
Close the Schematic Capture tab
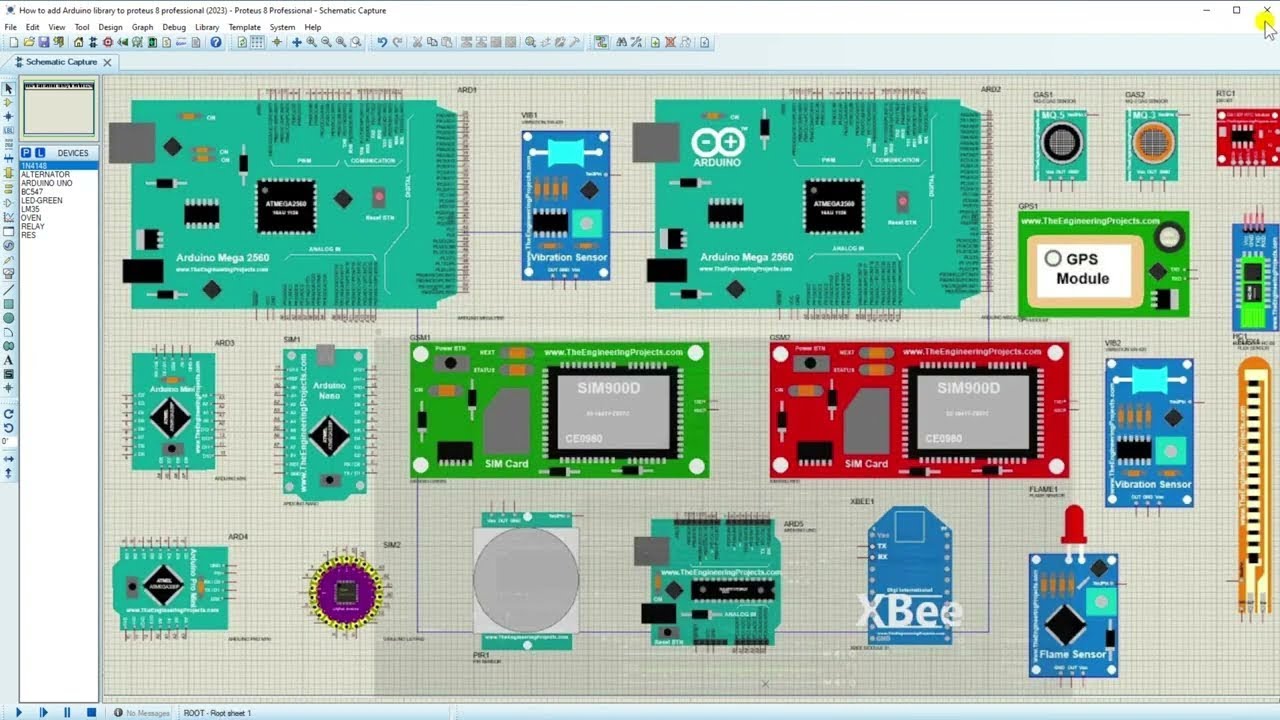[x=107, y=62]
